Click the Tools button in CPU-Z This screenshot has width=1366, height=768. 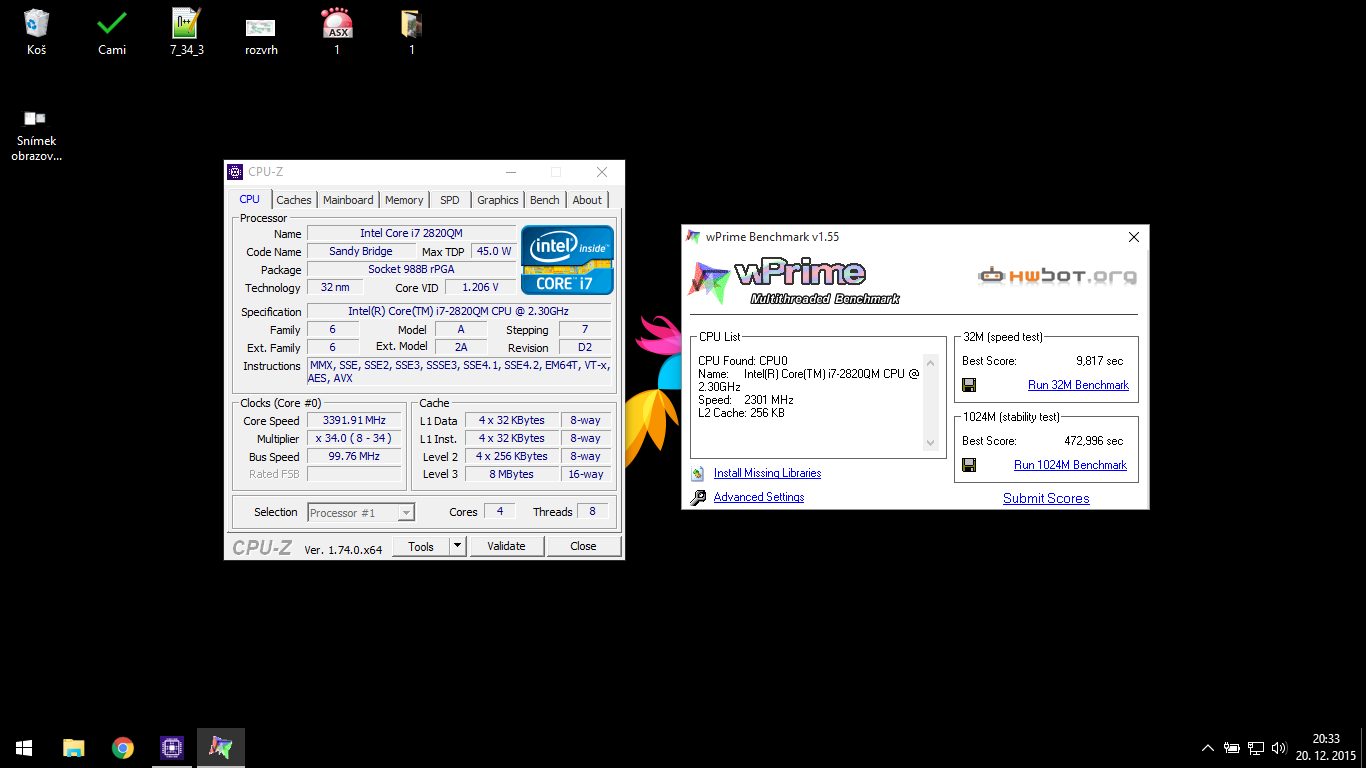[x=421, y=546]
